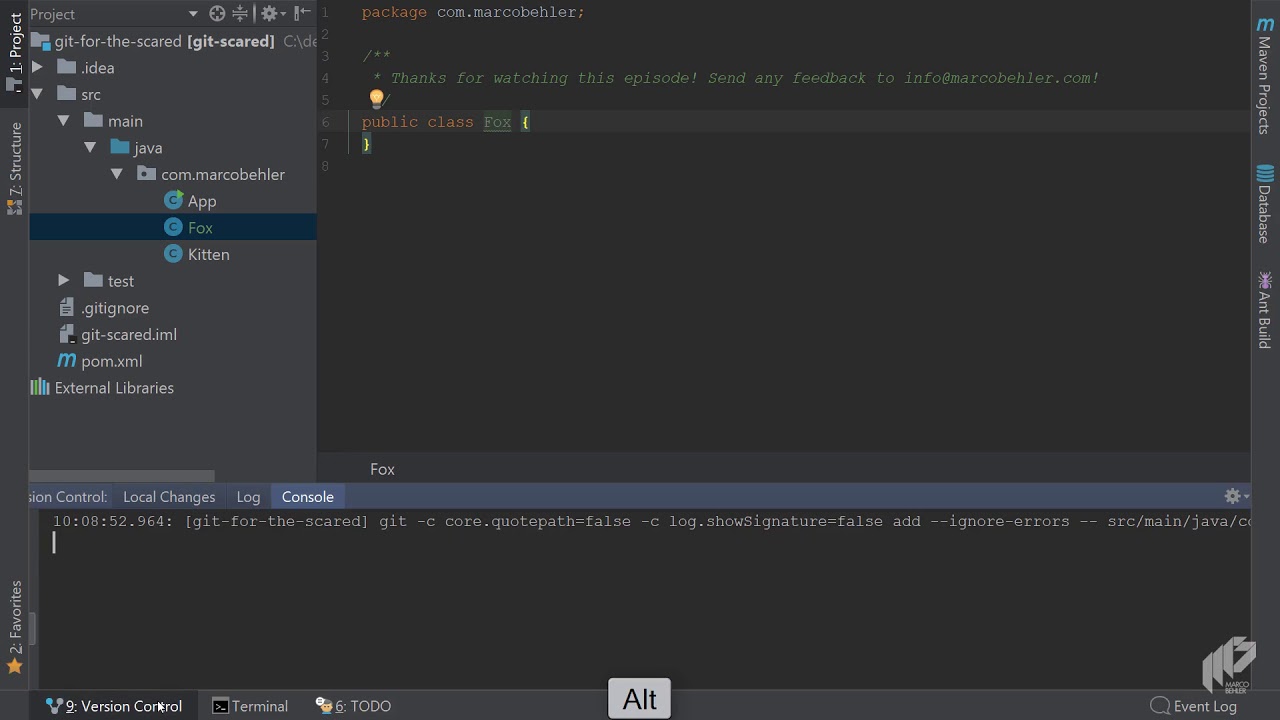Click the Kitten class icon
Image resolution: width=1280 pixels, height=720 pixels.
tap(173, 254)
